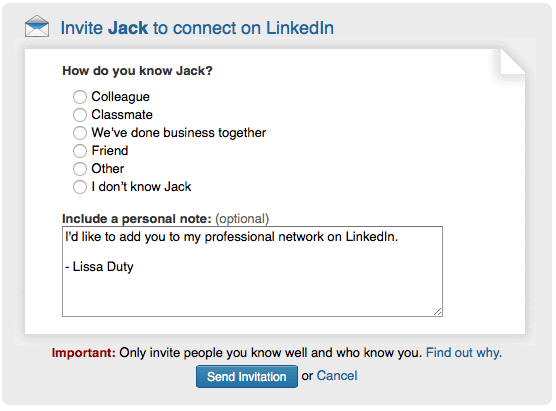Image resolution: width=556 pixels, height=411 pixels.
Task: Click the Send Invitation button
Action: click(247, 376)
